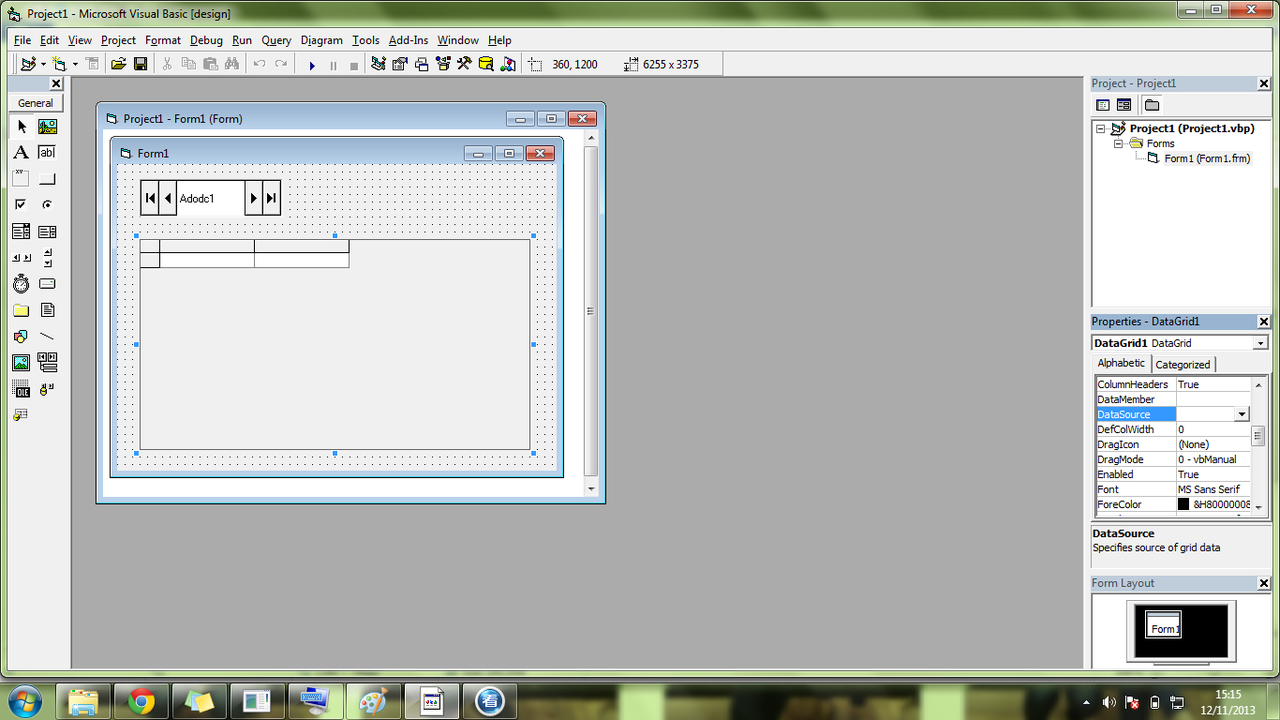
Task: Click Adodc1 move-first record button
Action: [x=150, y=198]
